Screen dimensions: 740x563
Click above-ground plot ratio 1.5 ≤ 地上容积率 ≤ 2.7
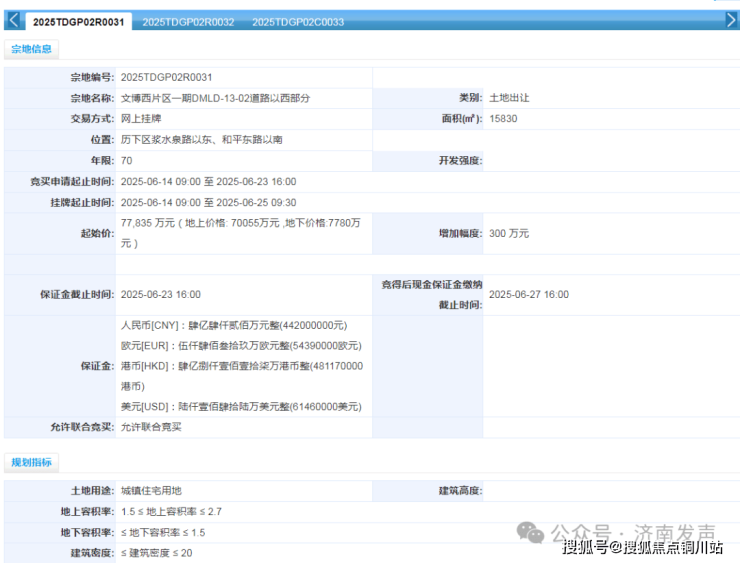[171, 512]
